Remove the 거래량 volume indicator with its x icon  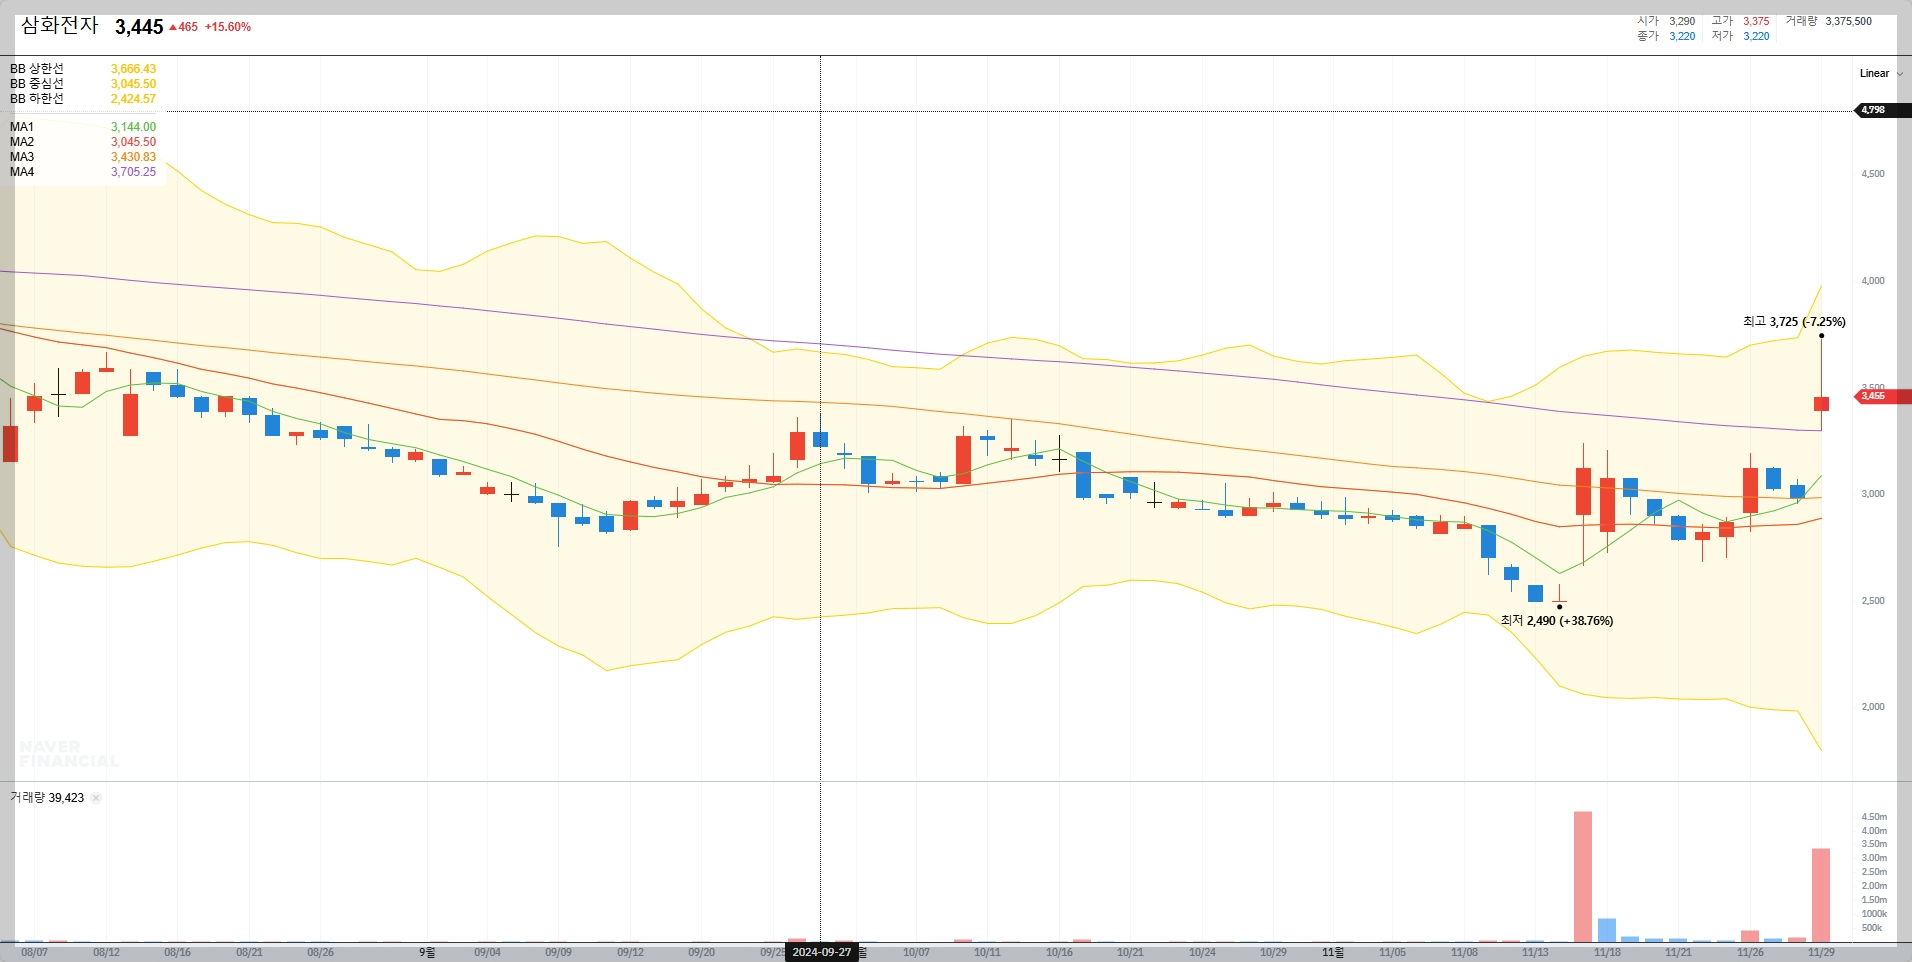tap(96, 798)
